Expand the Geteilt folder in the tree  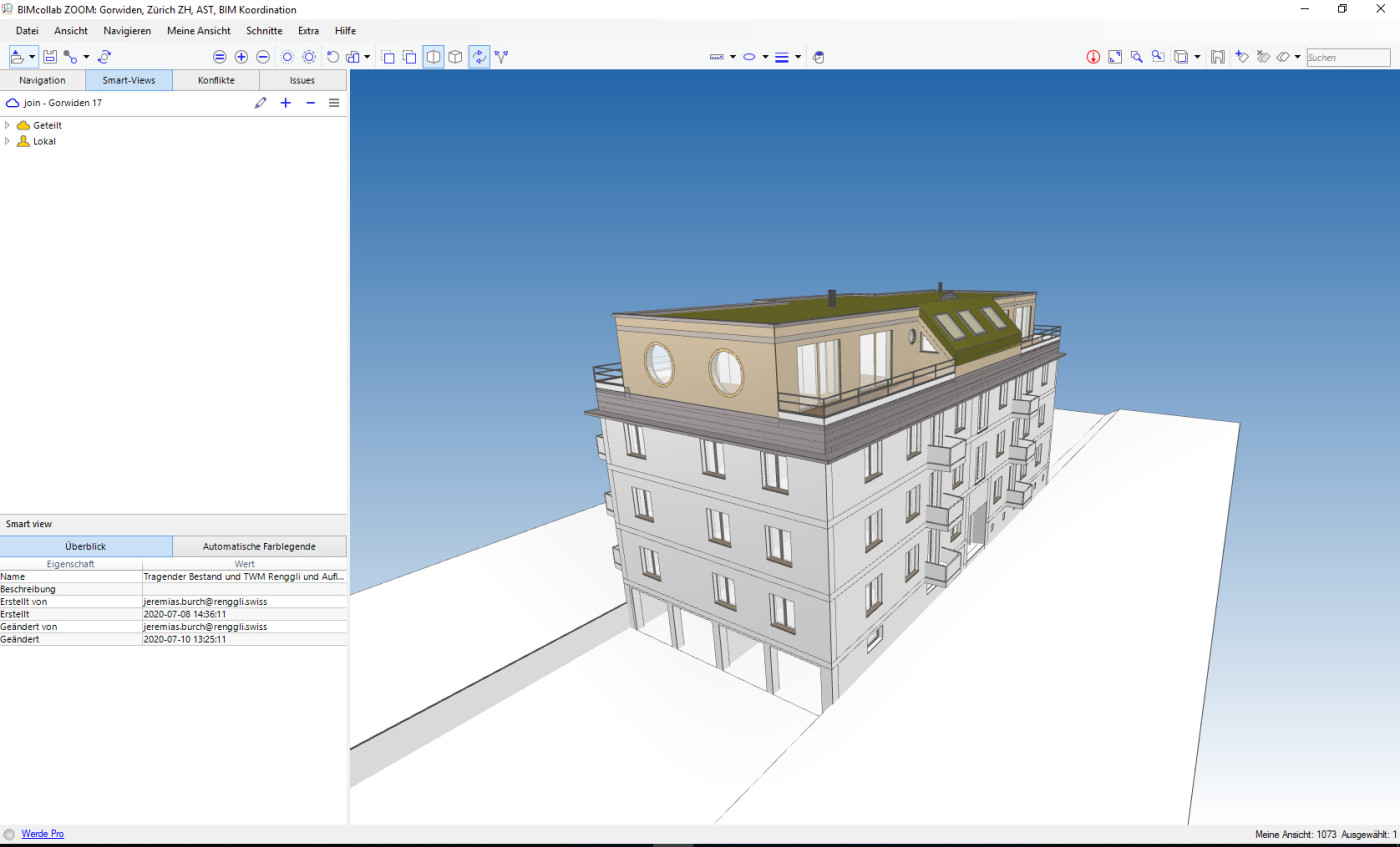[10, 125]
